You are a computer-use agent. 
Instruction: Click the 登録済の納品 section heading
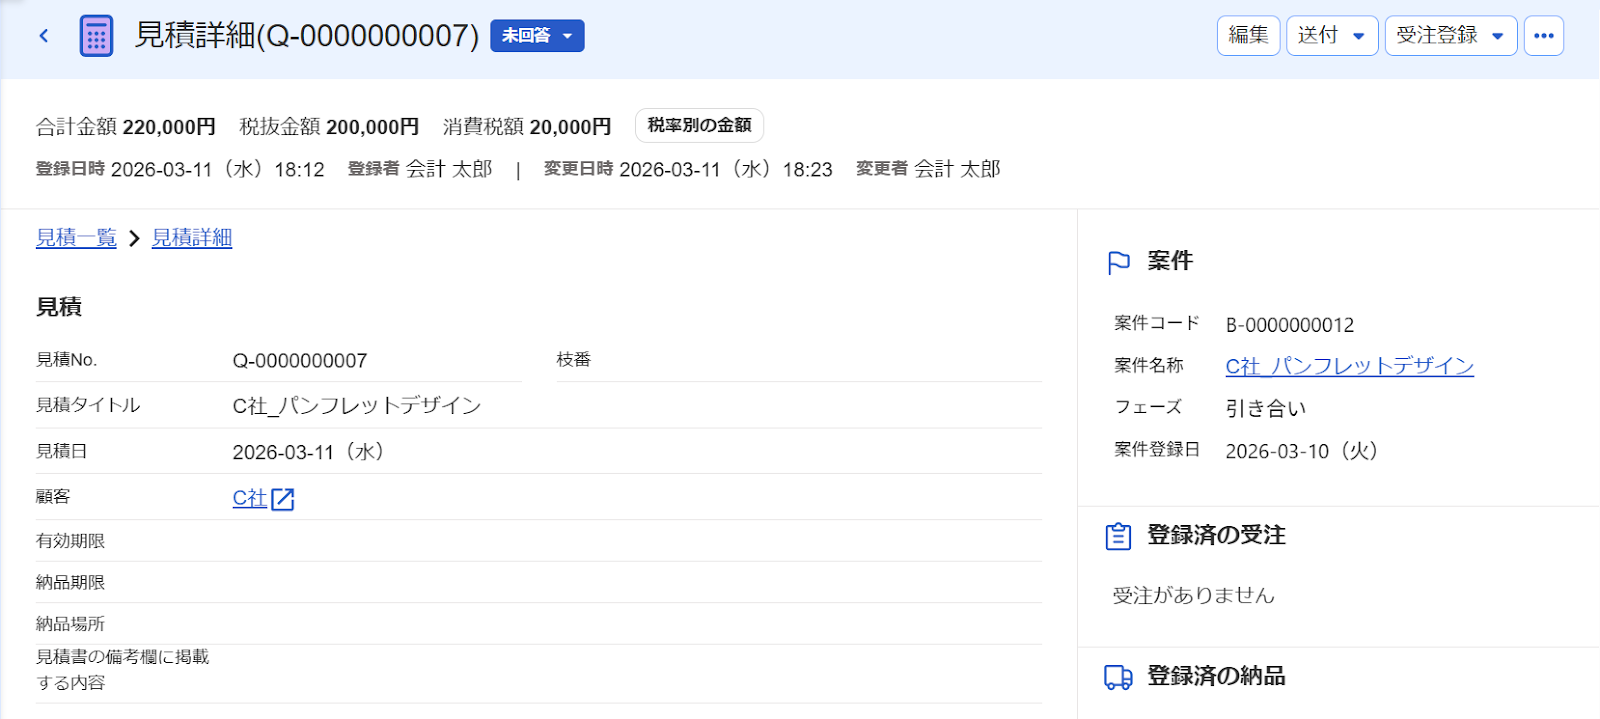[x=1216, y=677]
